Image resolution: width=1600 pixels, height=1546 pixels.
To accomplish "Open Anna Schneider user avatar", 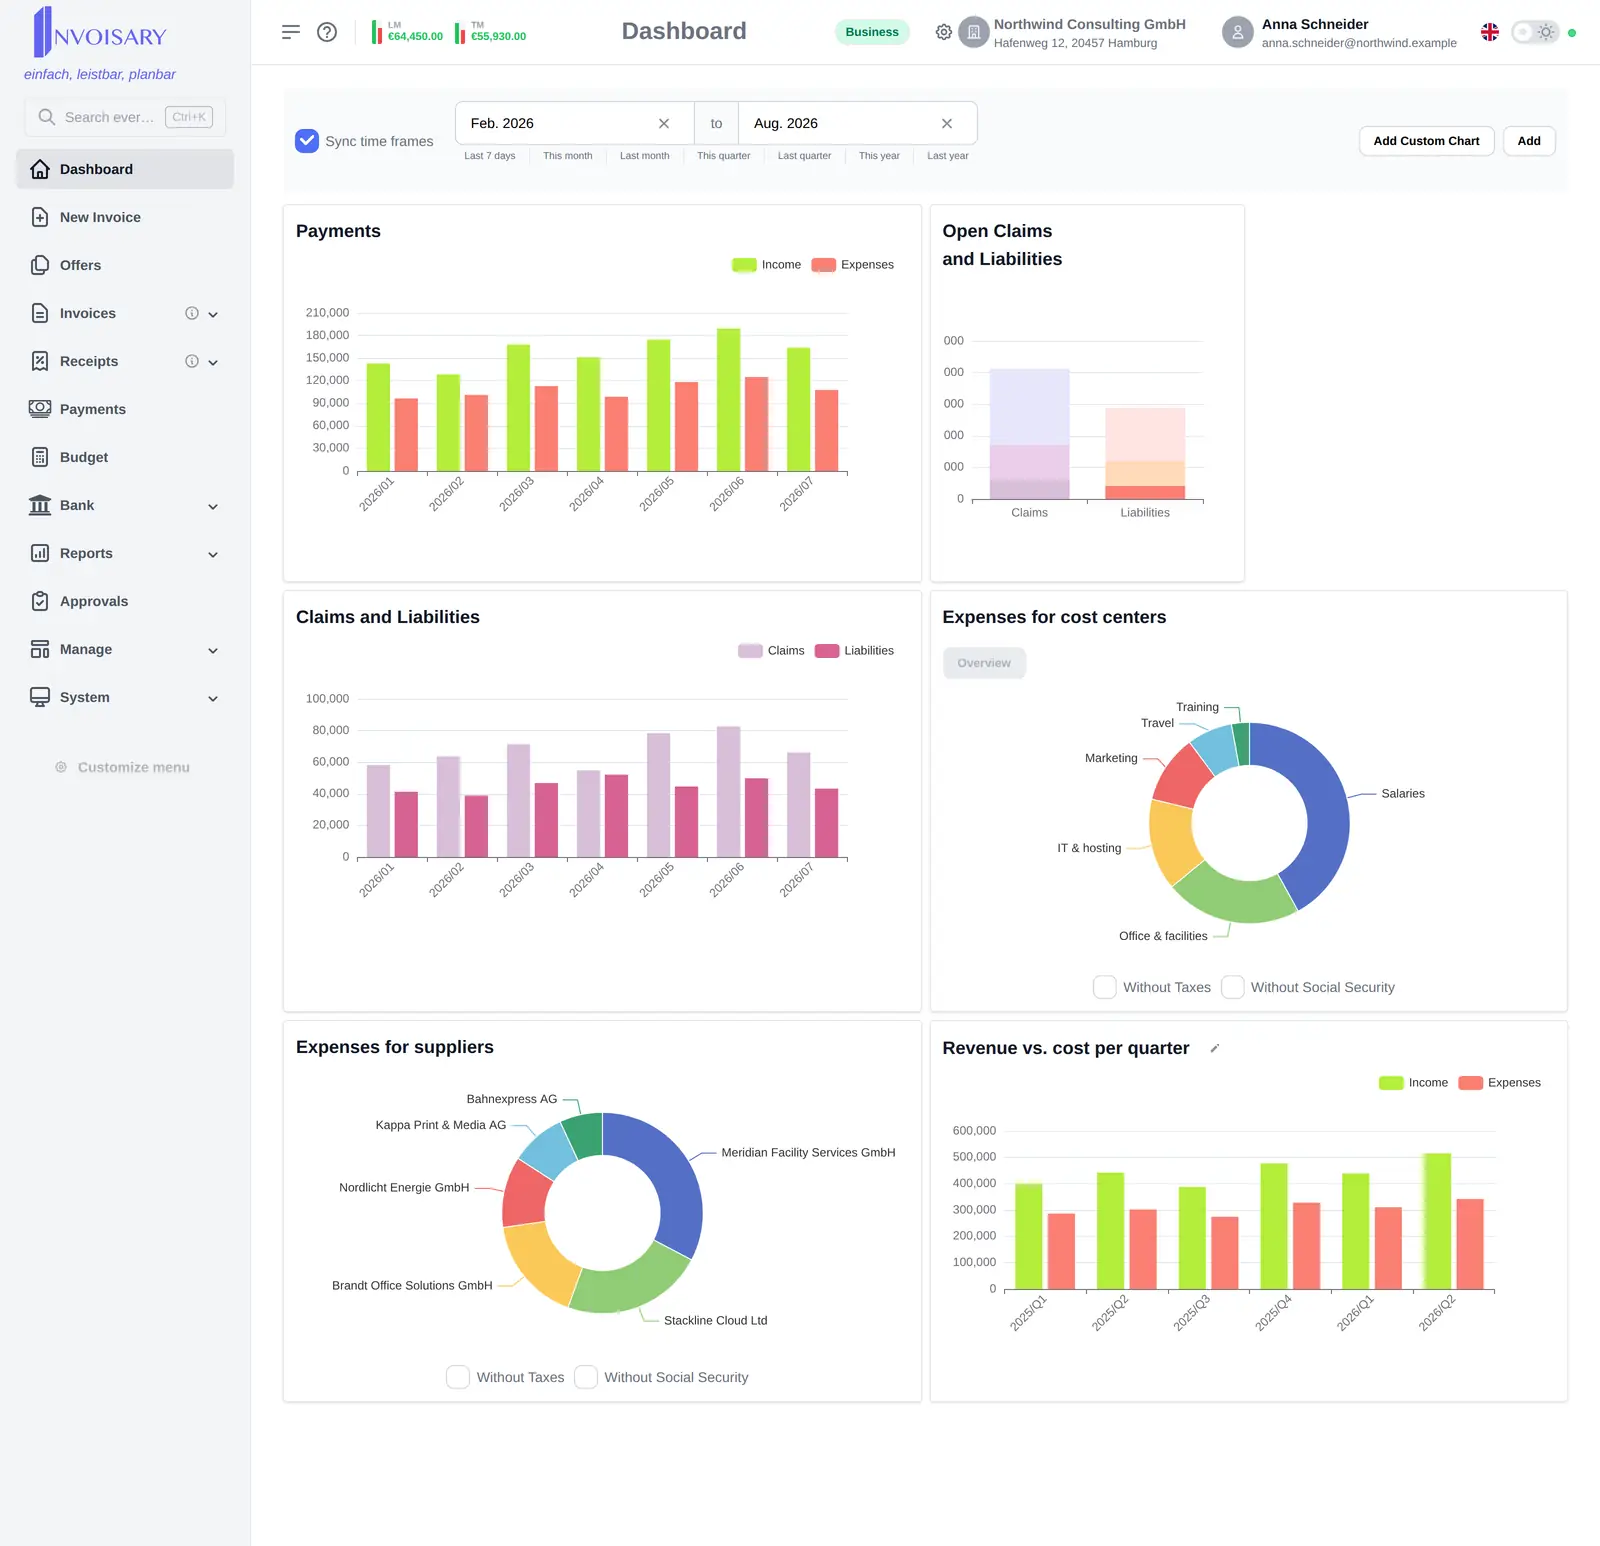I will 1238,32.
